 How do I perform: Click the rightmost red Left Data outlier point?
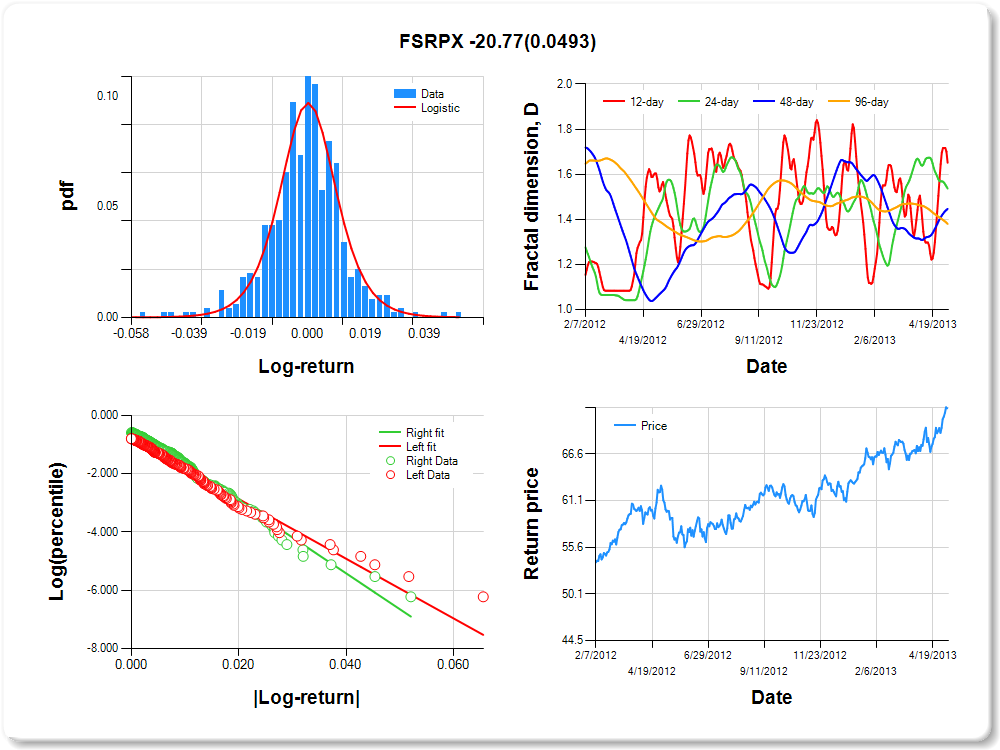(x=483, y=597)
